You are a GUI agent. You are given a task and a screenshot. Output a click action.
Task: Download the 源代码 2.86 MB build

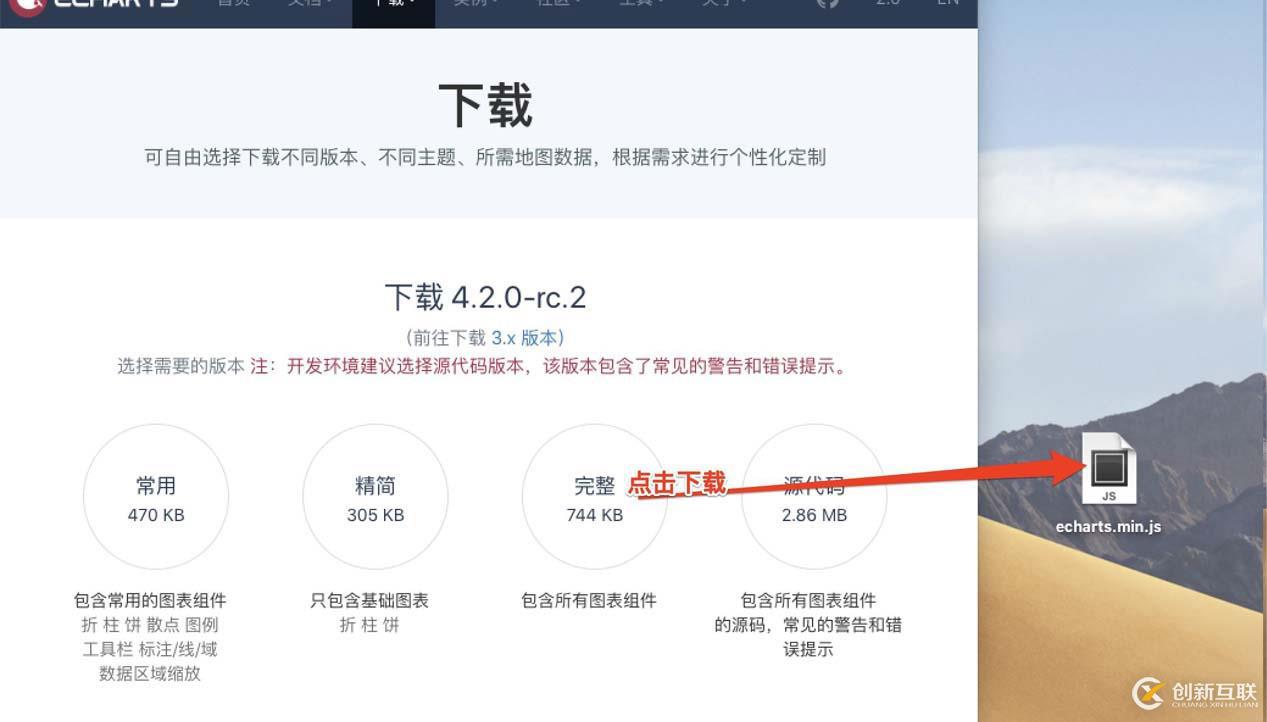click(814, 497)
